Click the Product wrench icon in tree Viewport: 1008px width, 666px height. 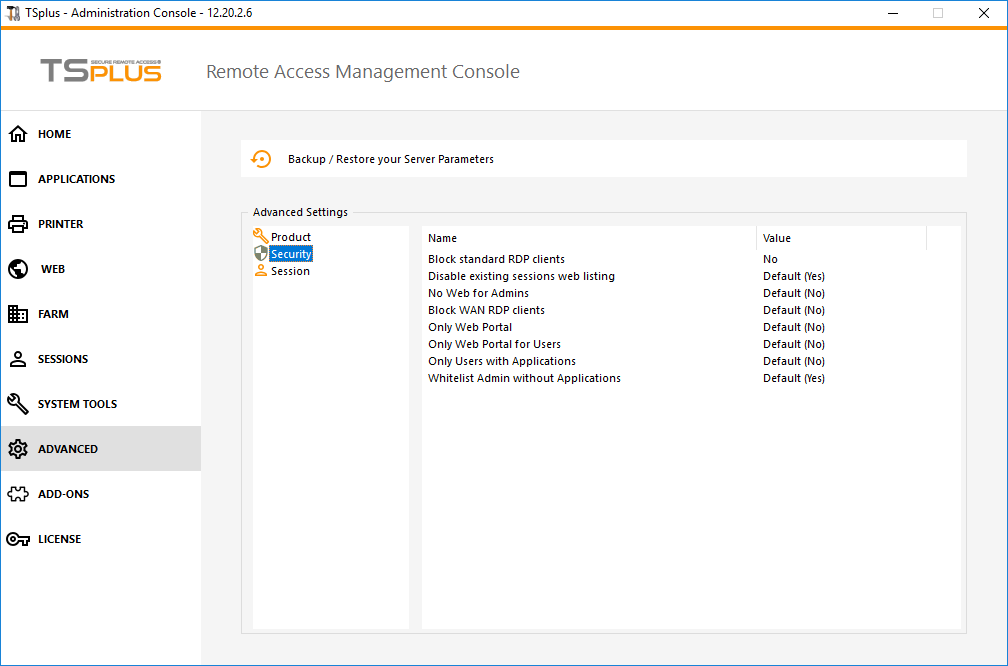tap(260, 236)
